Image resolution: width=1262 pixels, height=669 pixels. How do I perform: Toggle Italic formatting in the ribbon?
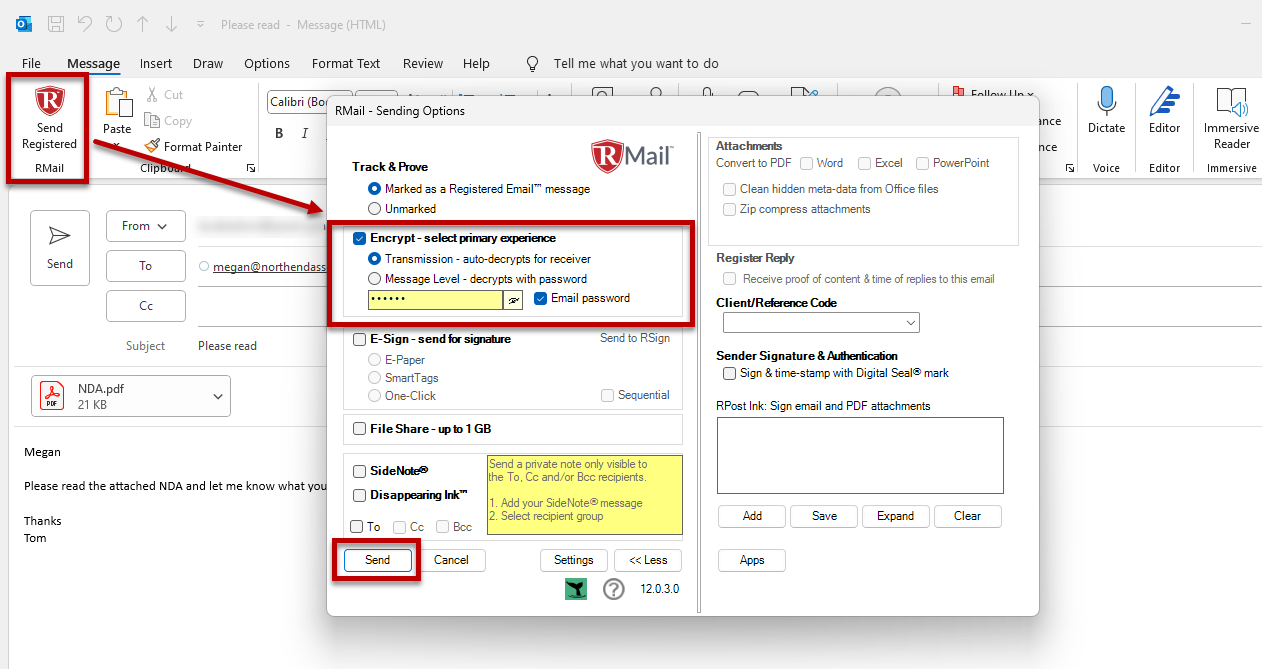[x=304, y=134]
